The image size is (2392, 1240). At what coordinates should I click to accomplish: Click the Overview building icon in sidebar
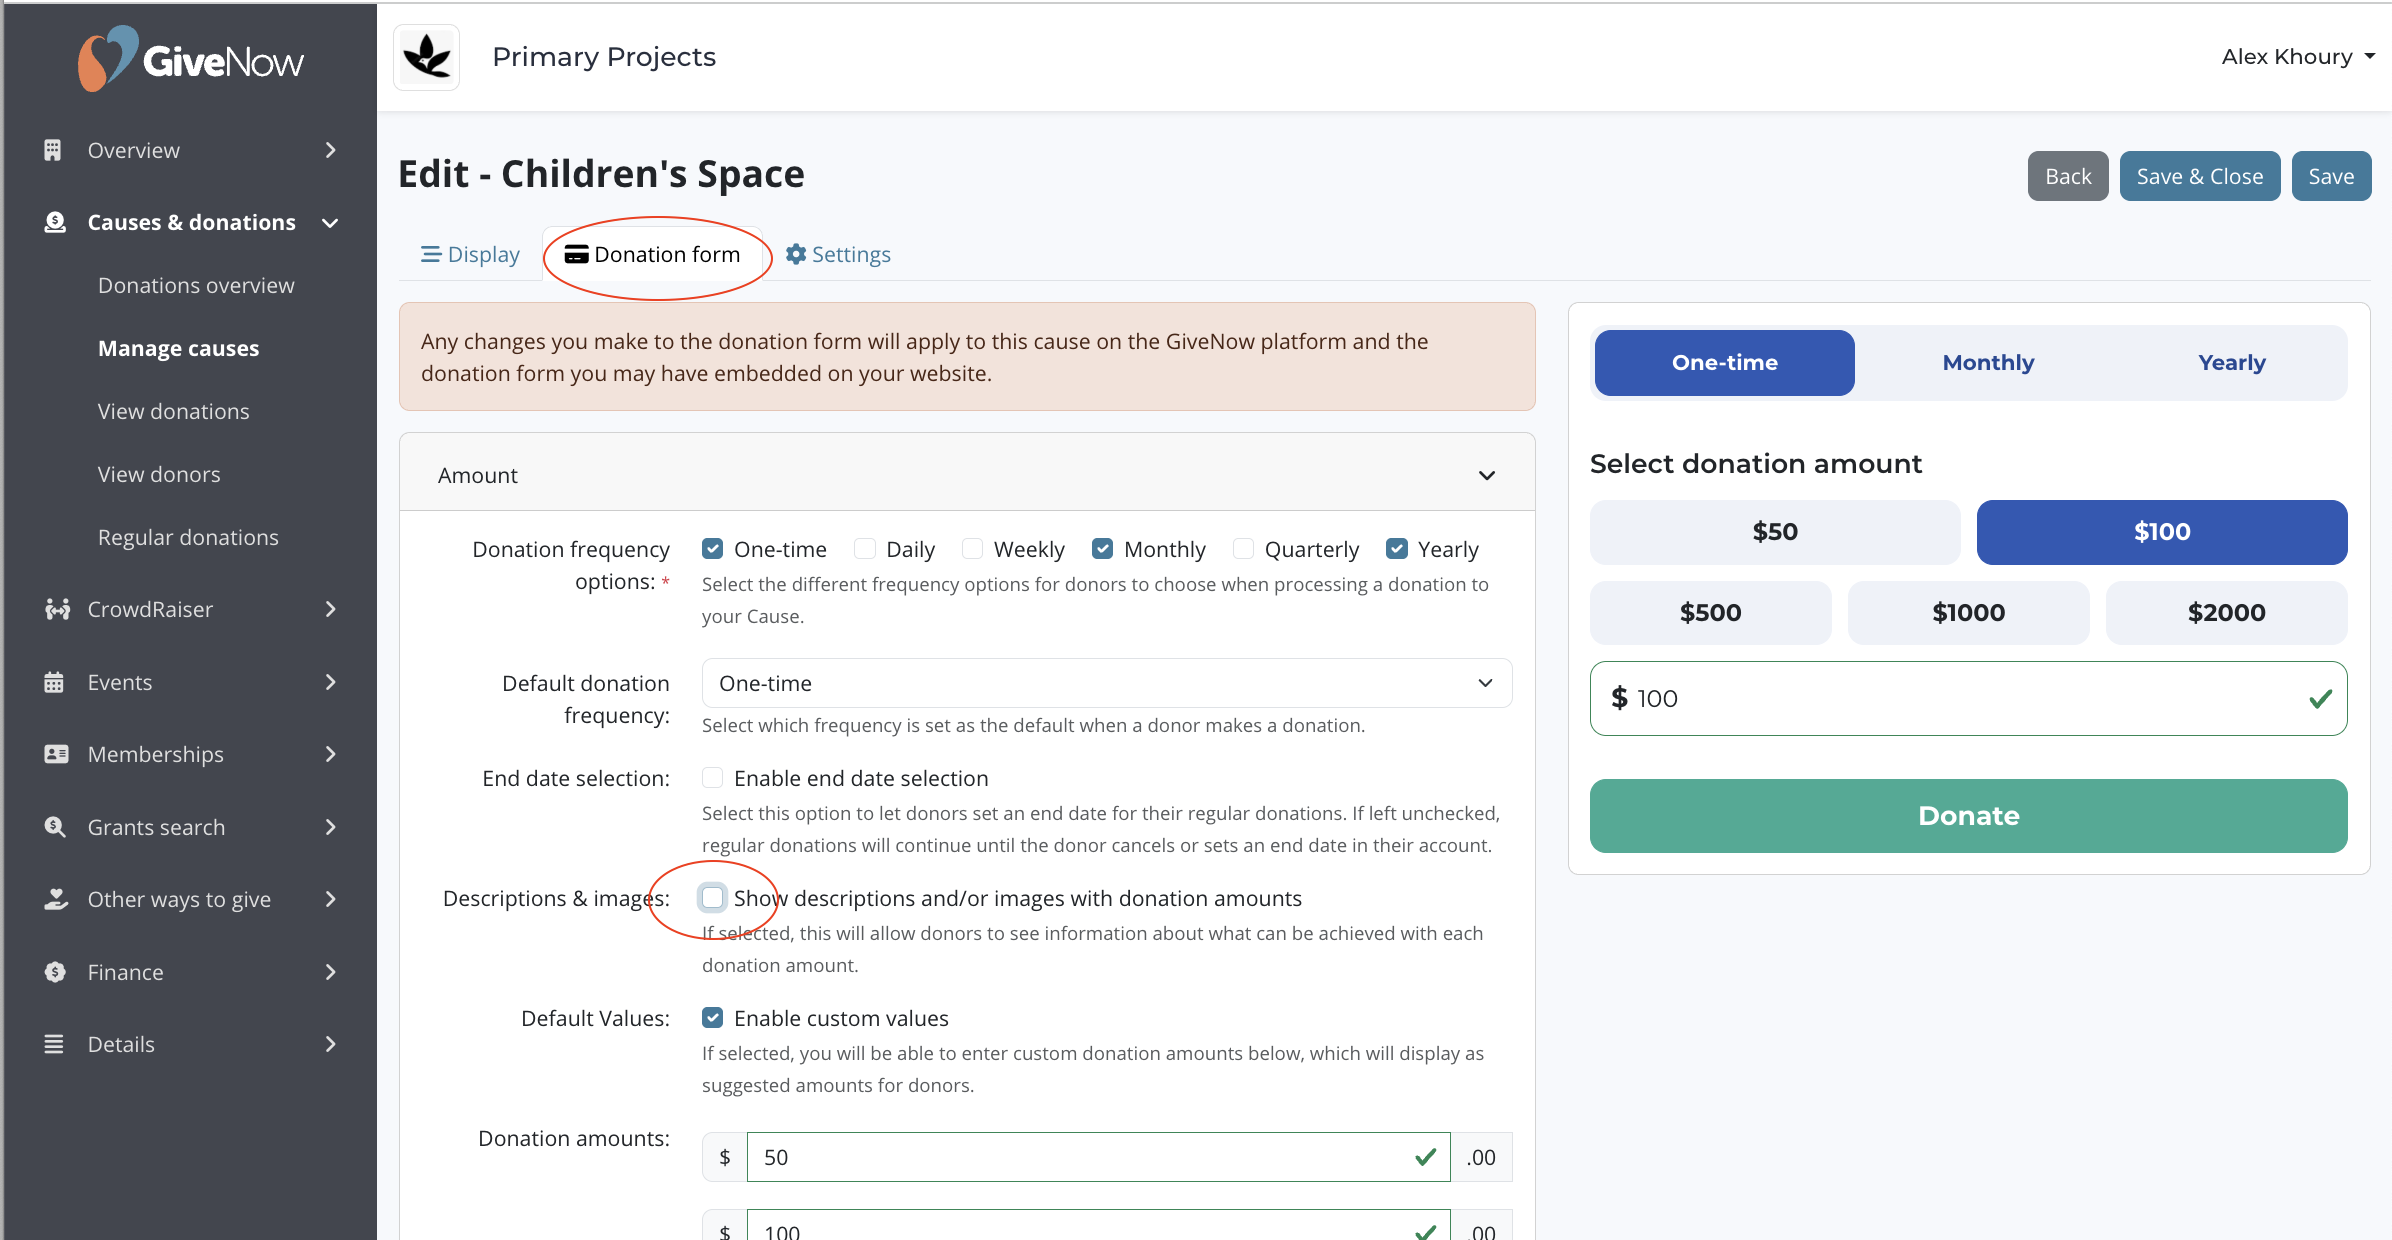coord(53,150)
